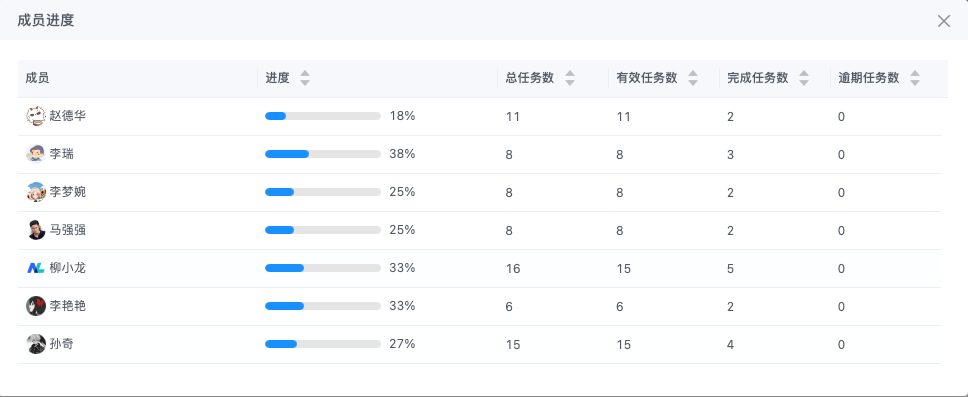Click 柳小龙's total task count 16
Screen dimensions: 968x397
click(x=513, y=269)
